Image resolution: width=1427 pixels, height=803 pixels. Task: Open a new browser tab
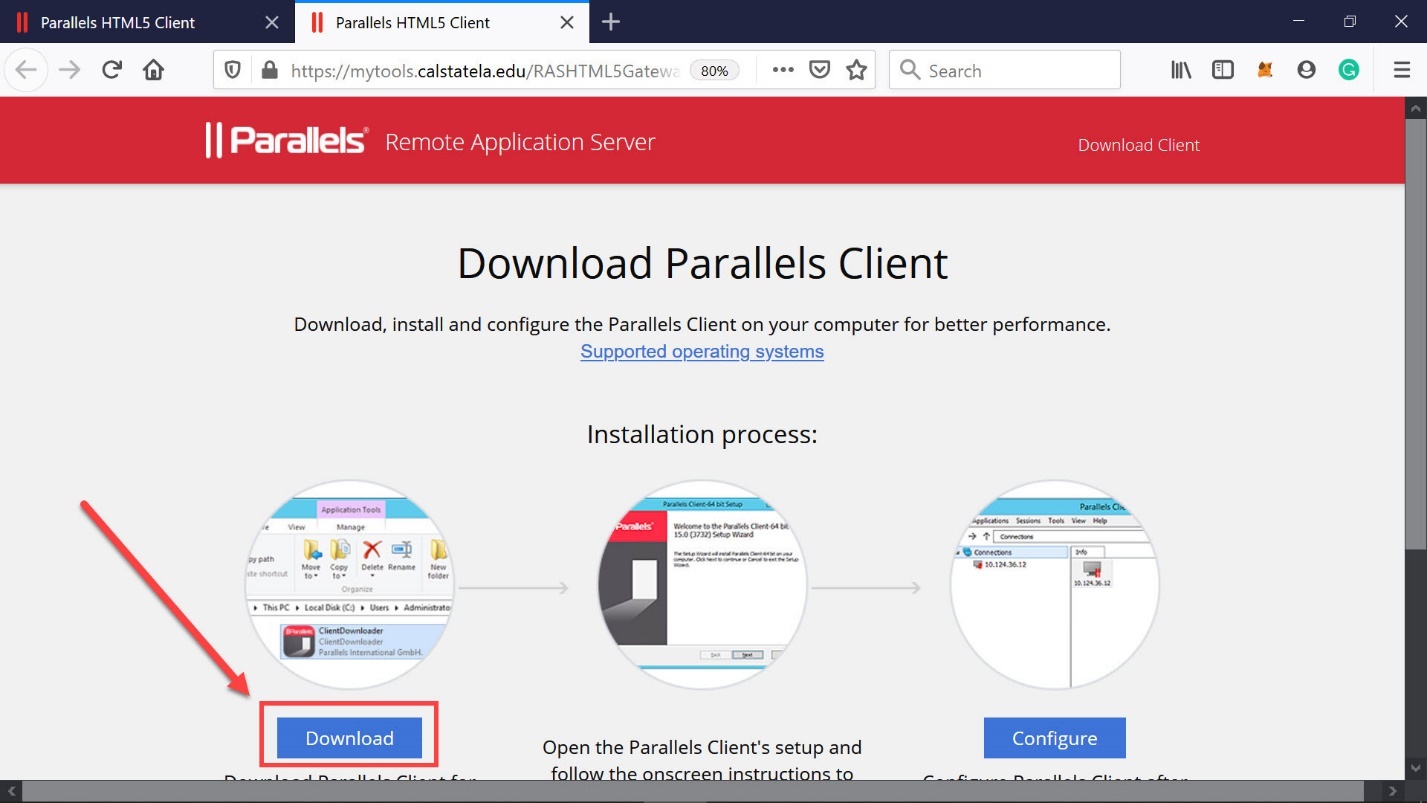click(611, 22)
